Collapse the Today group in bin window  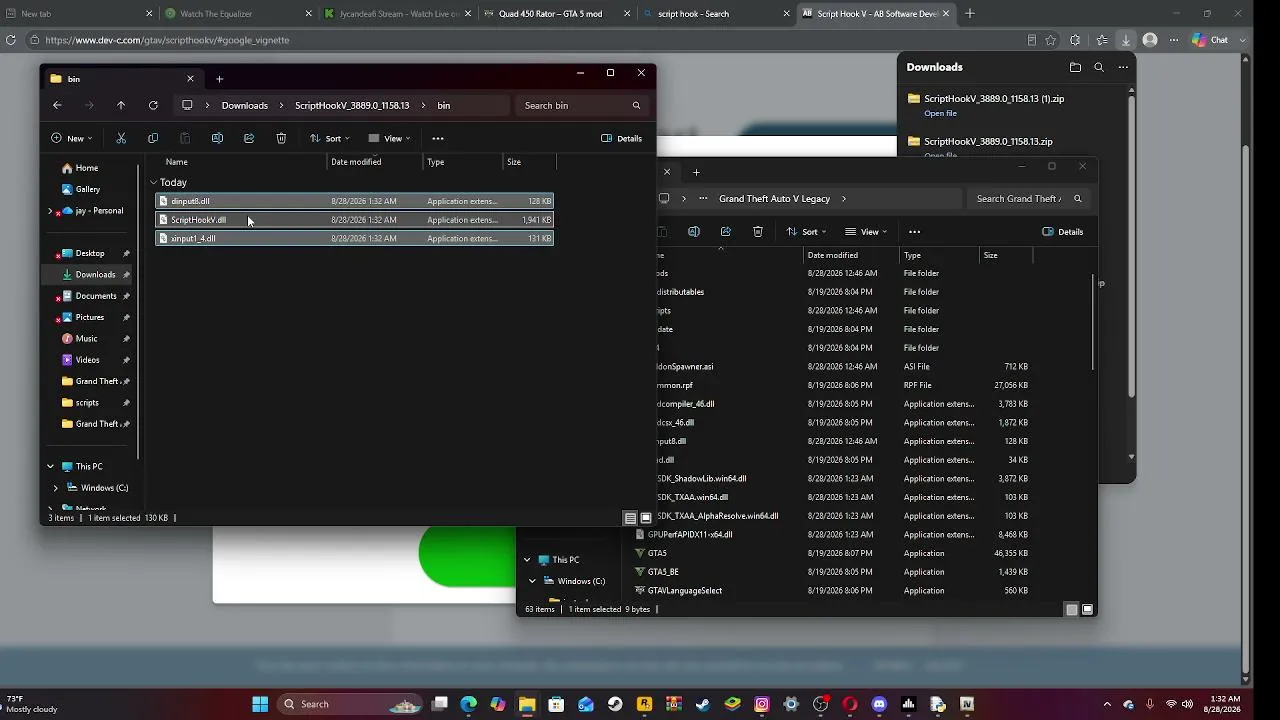click(153, 182)
